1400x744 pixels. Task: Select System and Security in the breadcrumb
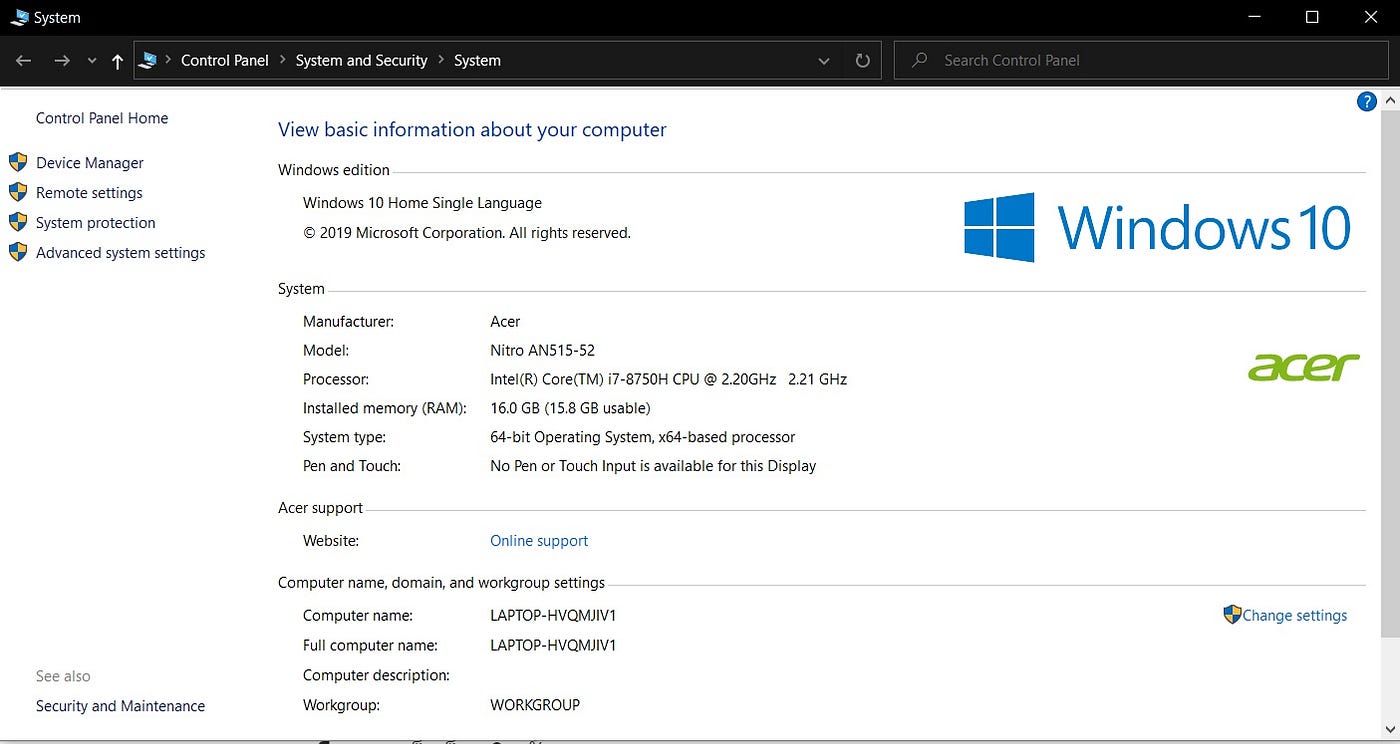coord(361,60)
